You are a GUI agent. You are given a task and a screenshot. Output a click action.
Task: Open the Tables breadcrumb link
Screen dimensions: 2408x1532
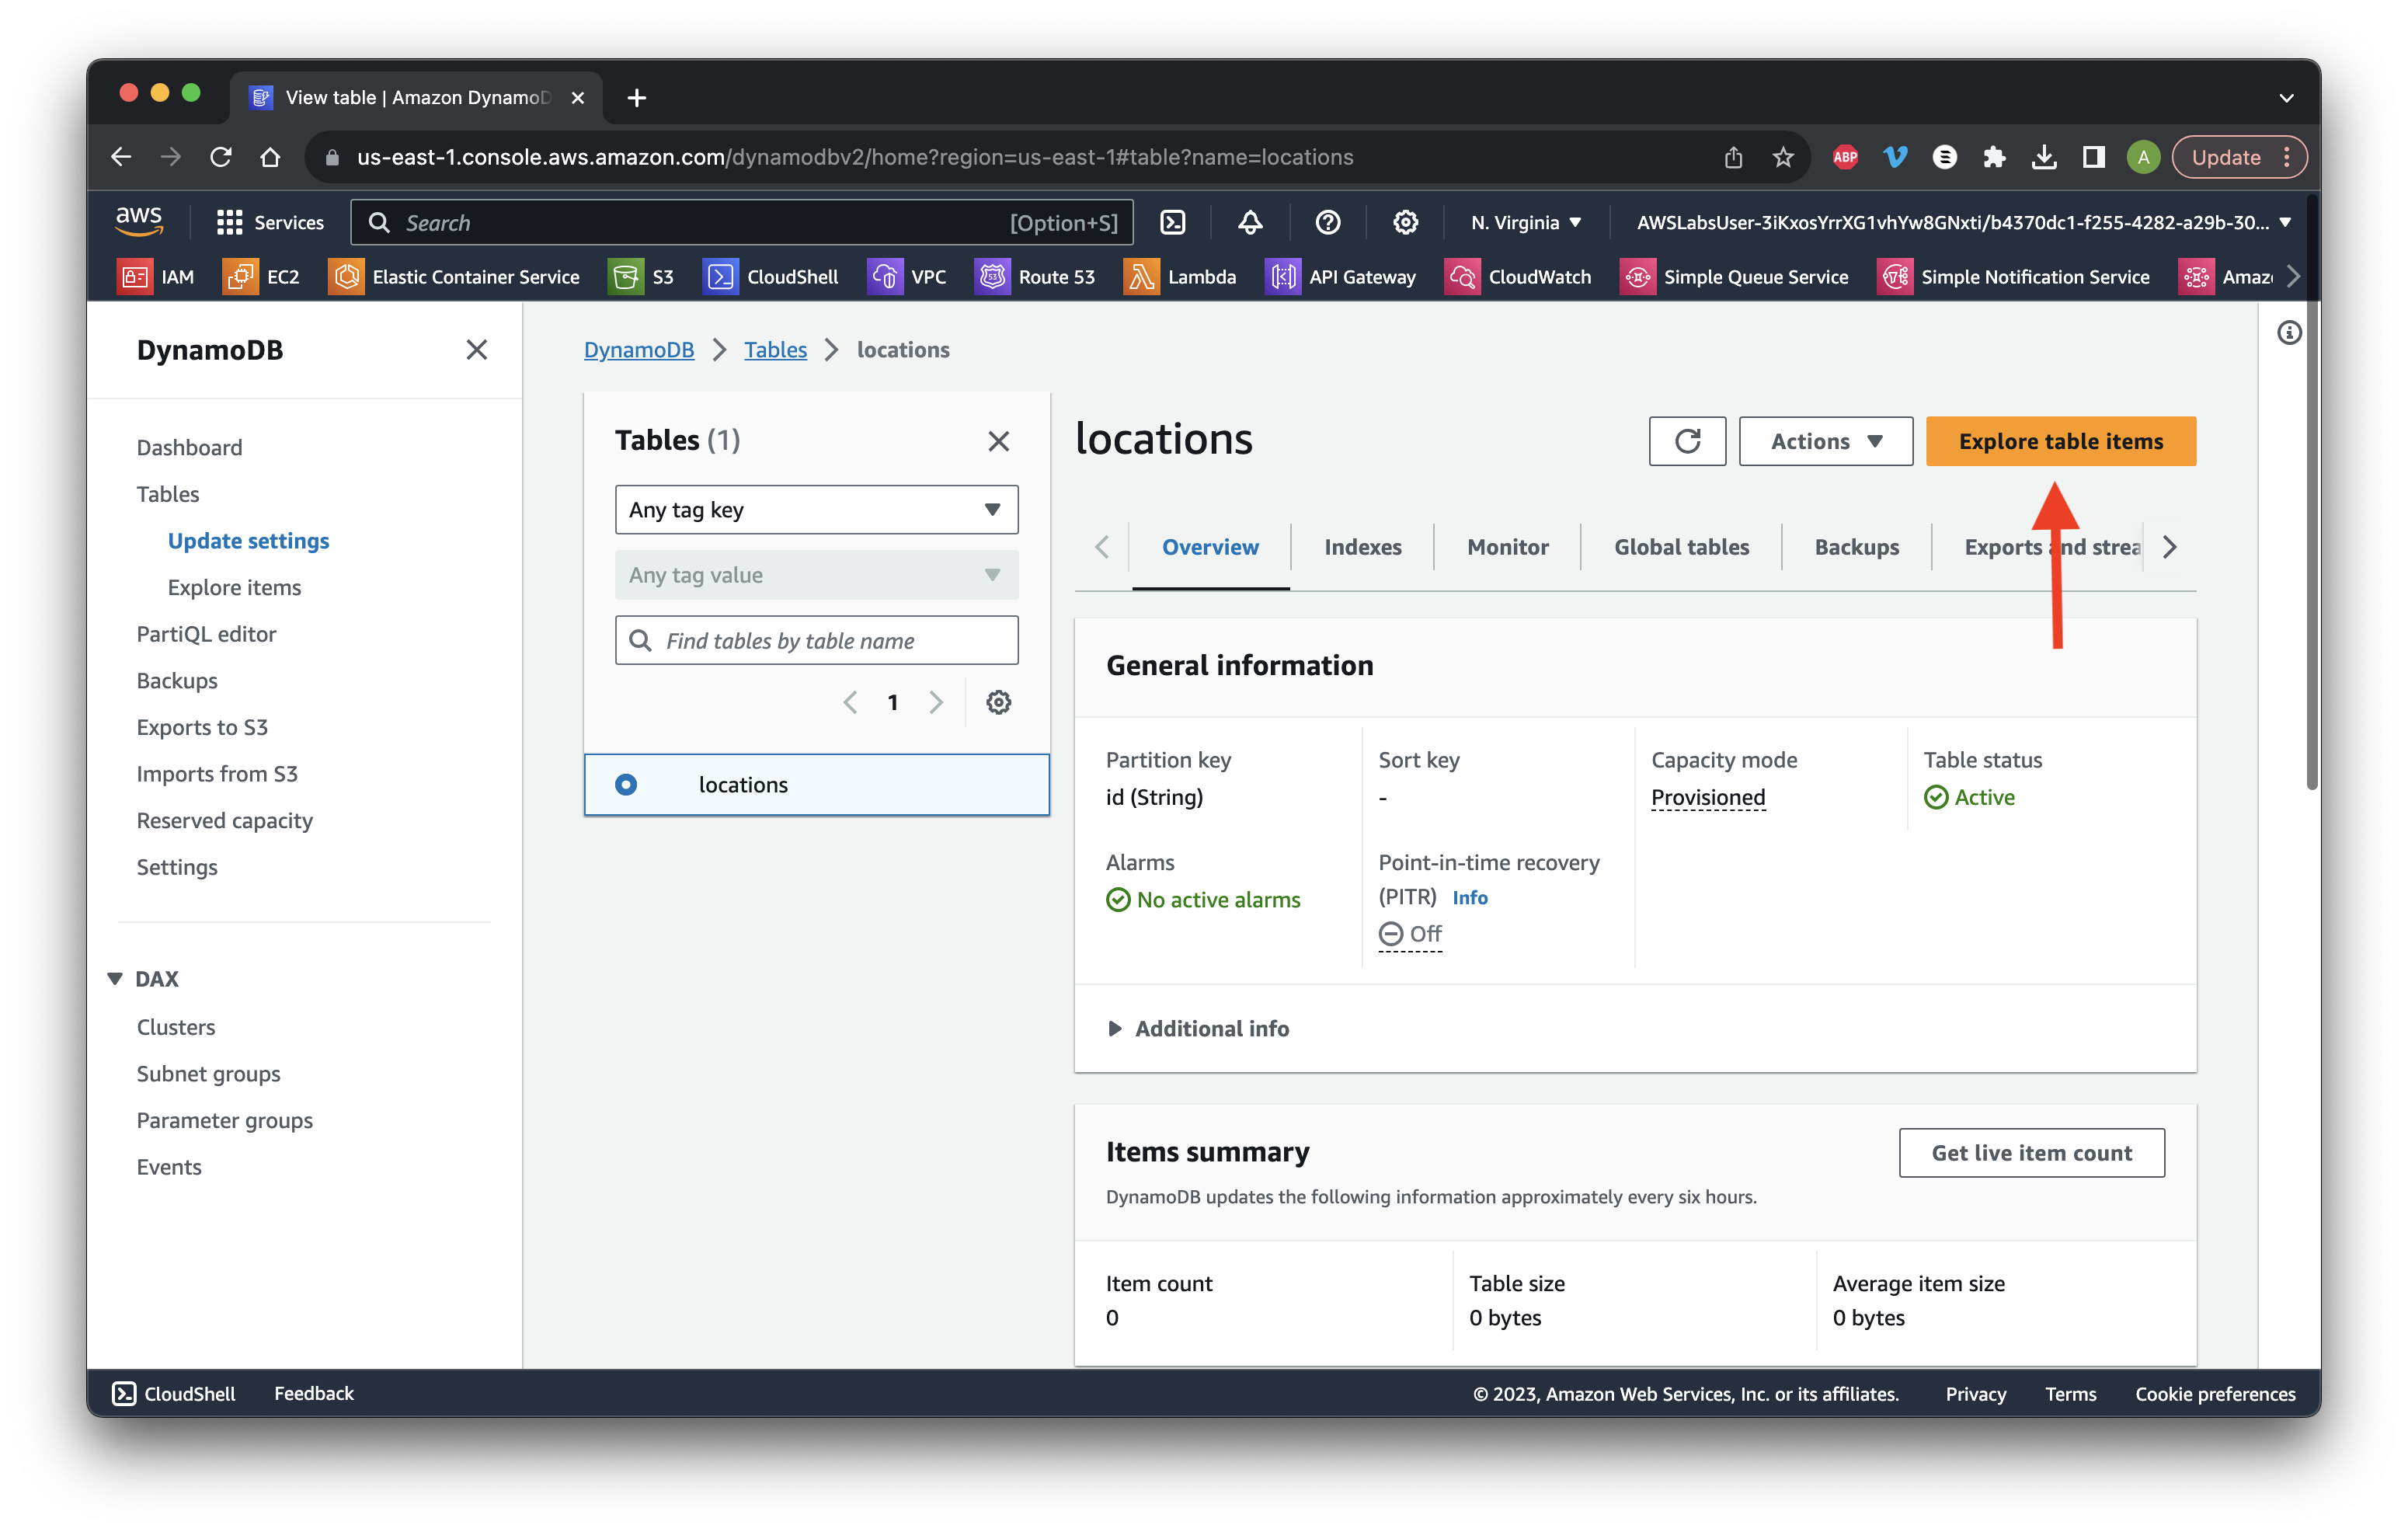[x=775, y=350]
